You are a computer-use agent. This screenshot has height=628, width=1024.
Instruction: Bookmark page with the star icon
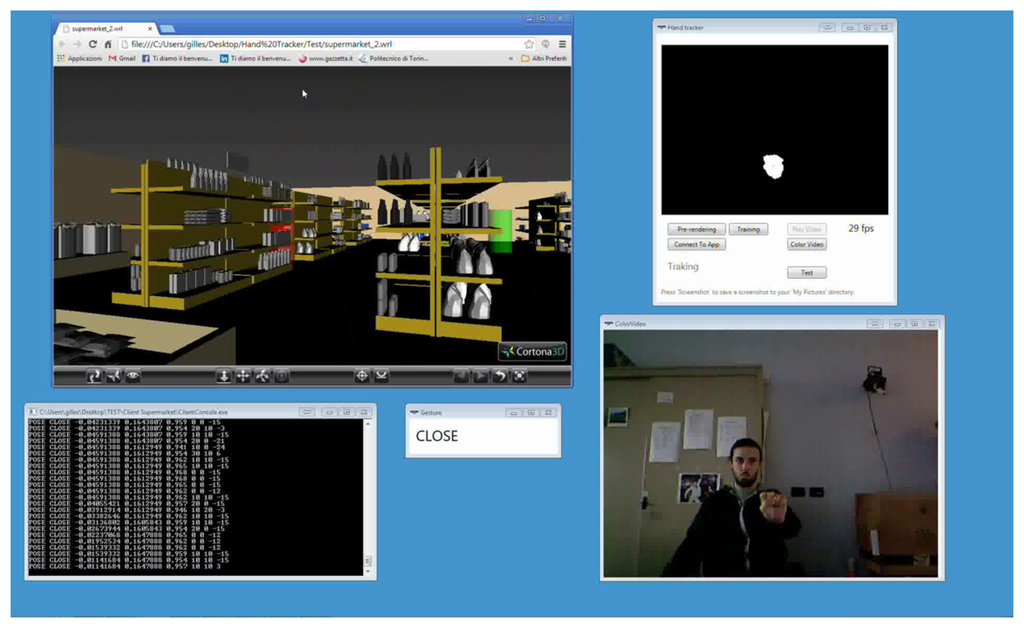click(x=529, y=45)
